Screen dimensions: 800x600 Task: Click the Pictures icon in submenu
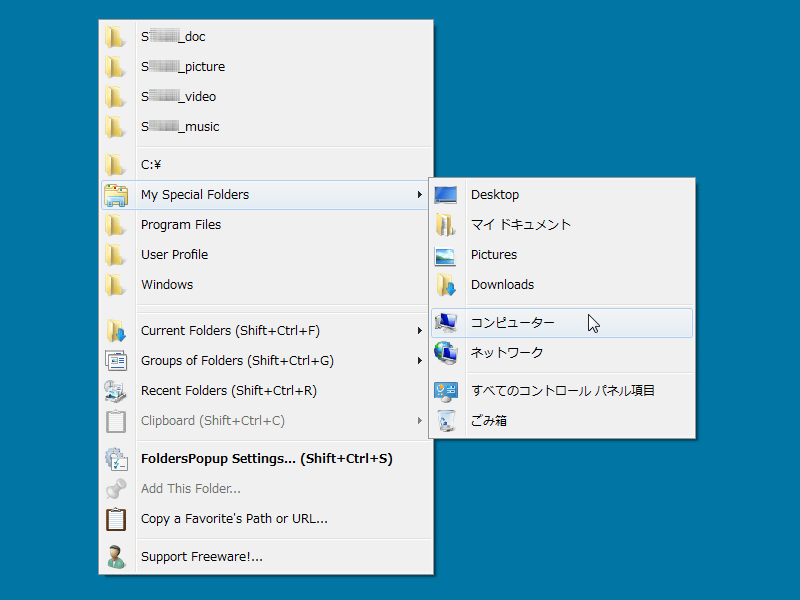click(x=445, y=256)
